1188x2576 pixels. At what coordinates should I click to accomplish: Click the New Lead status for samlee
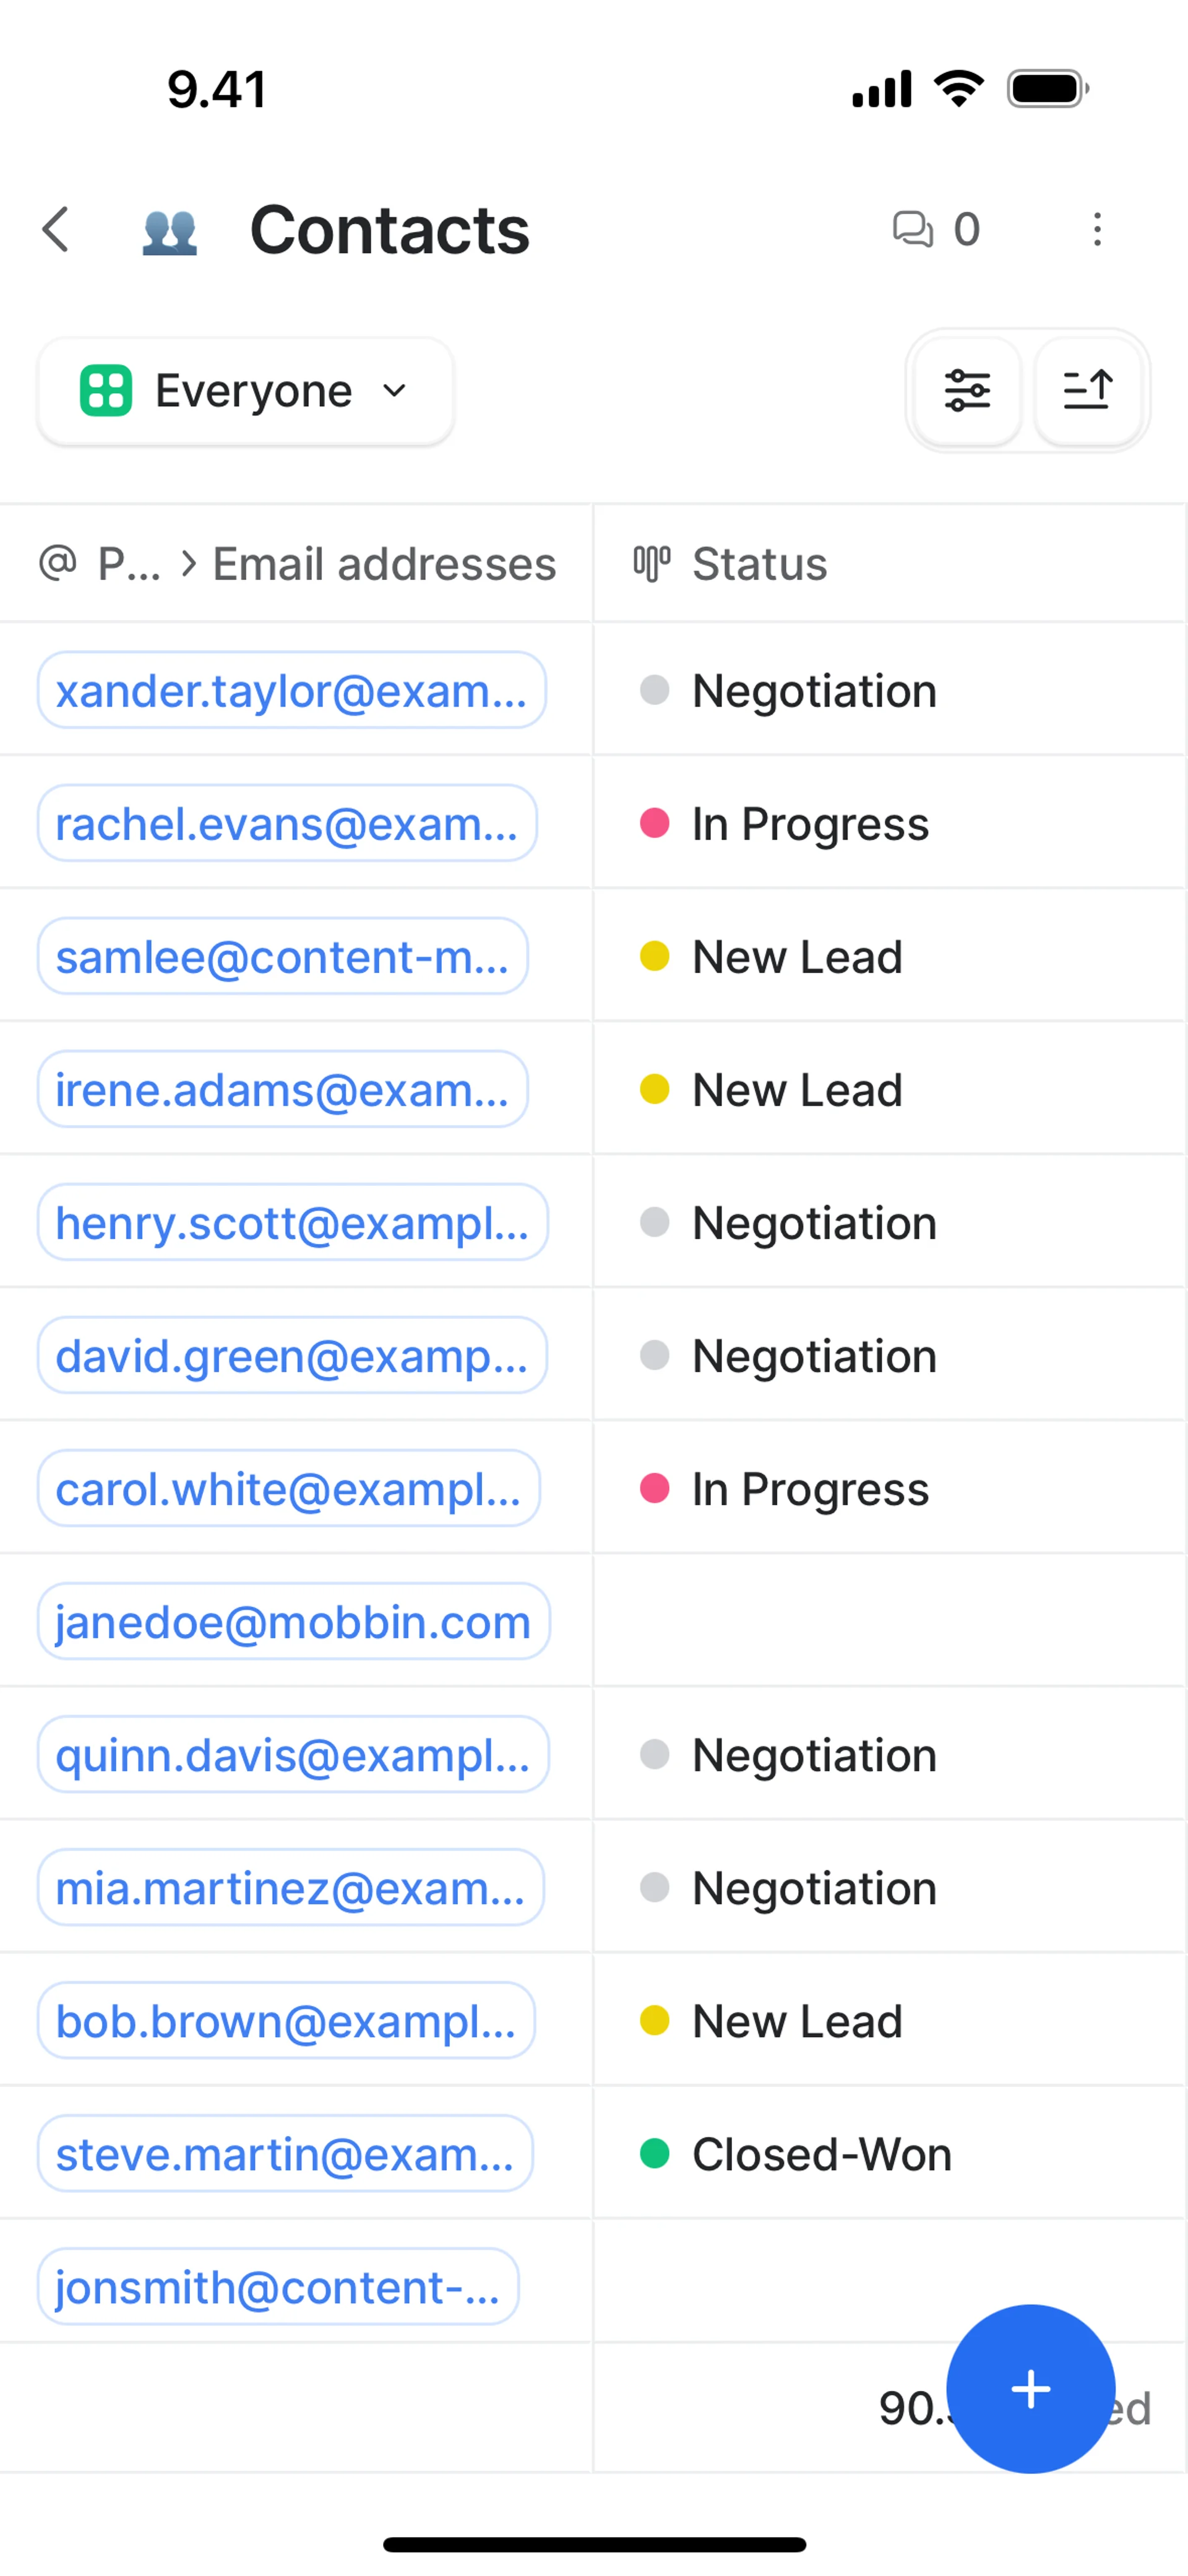pyautogui.click(x=796, y=957)
